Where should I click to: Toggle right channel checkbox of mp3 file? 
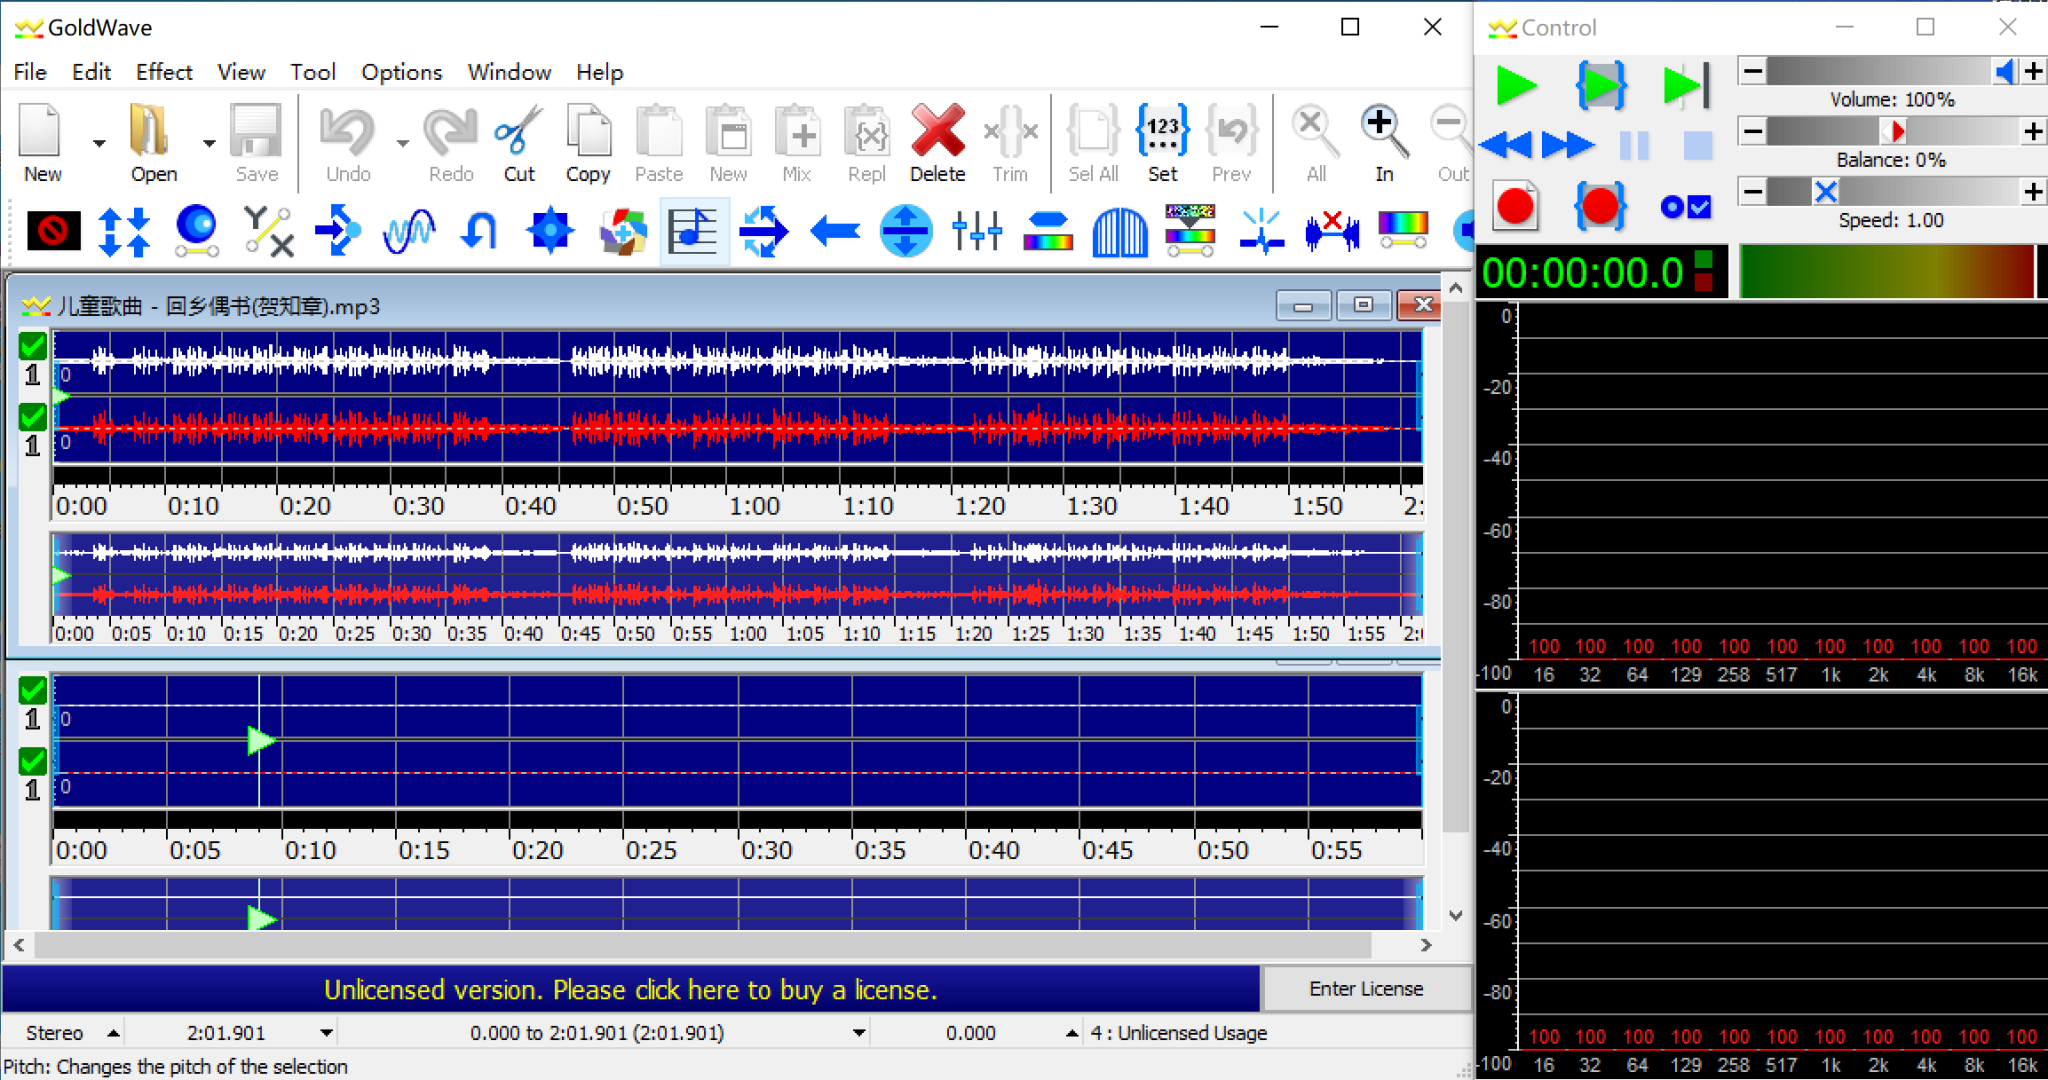pos(33,416)
